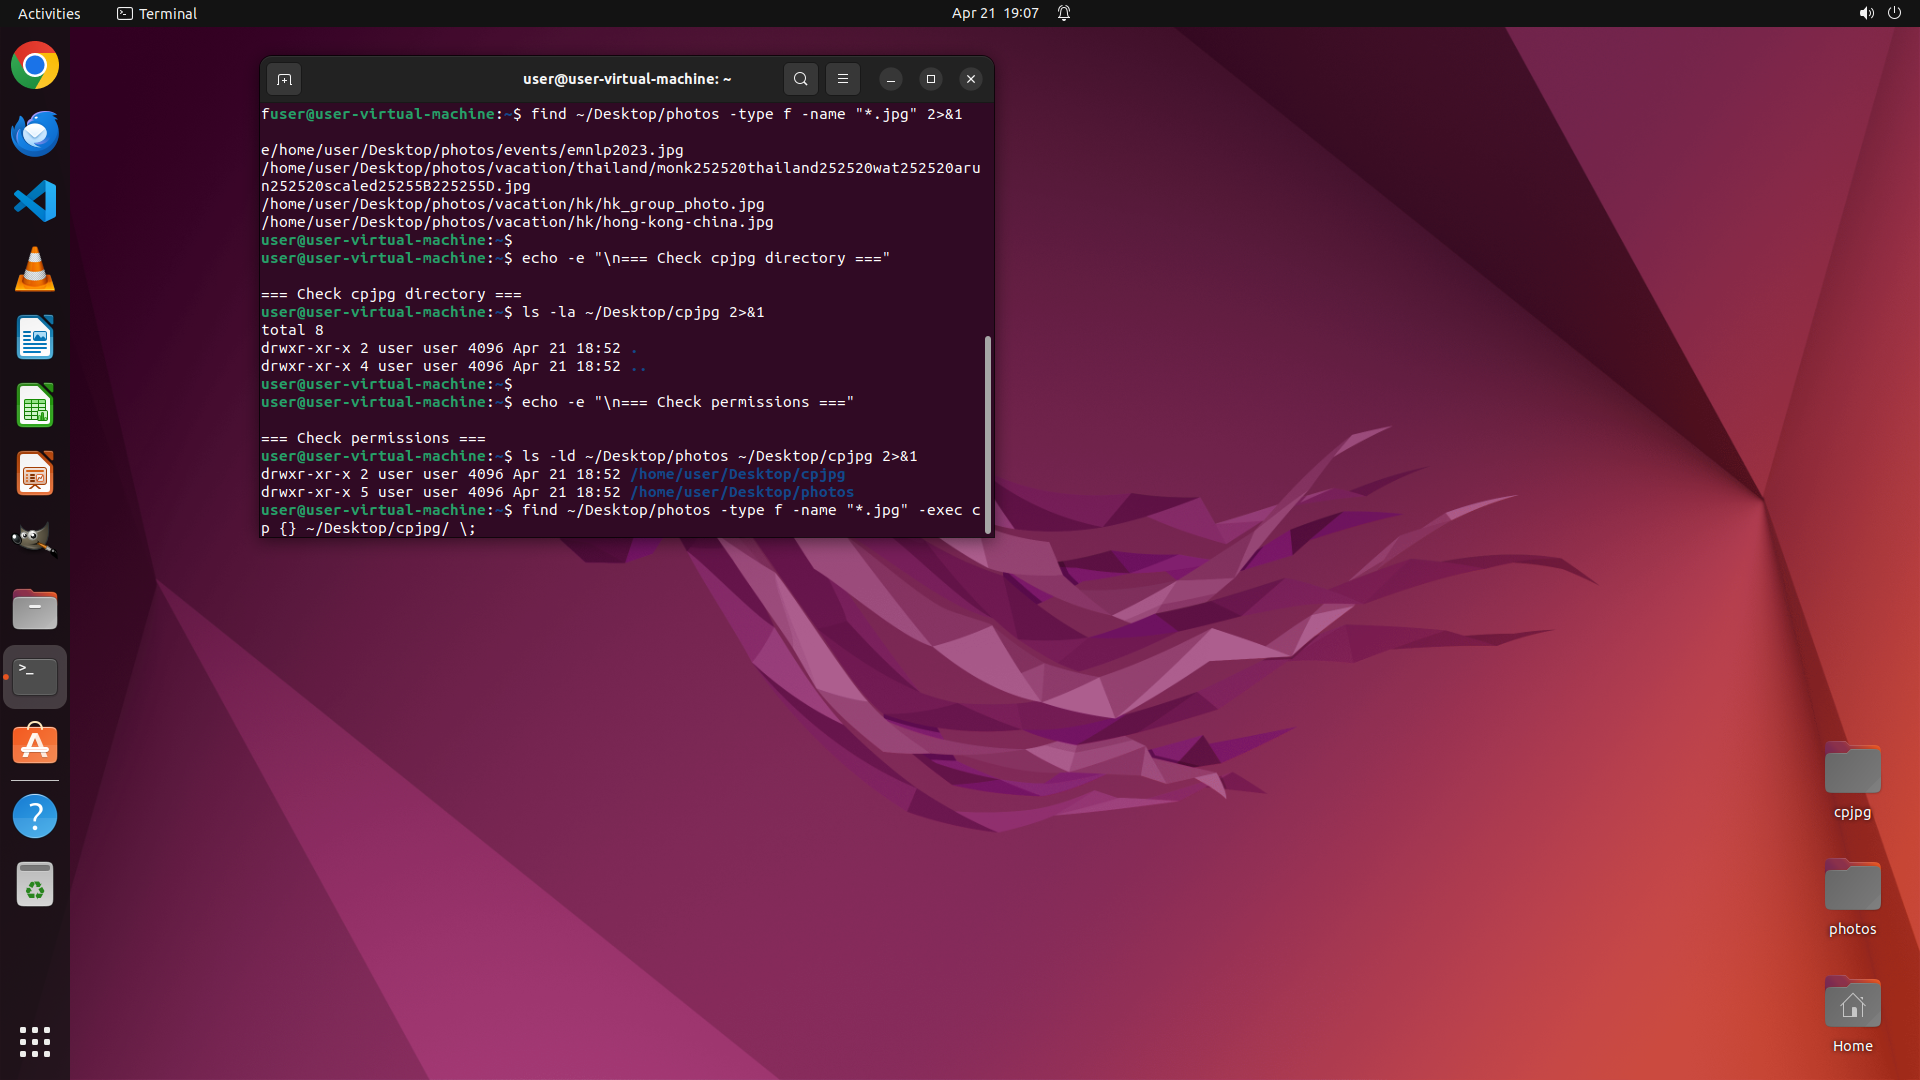Open Thunderbird mail client
Image resolution: width=1920 pixels, height=1080 pixels.
pos(35,134)
